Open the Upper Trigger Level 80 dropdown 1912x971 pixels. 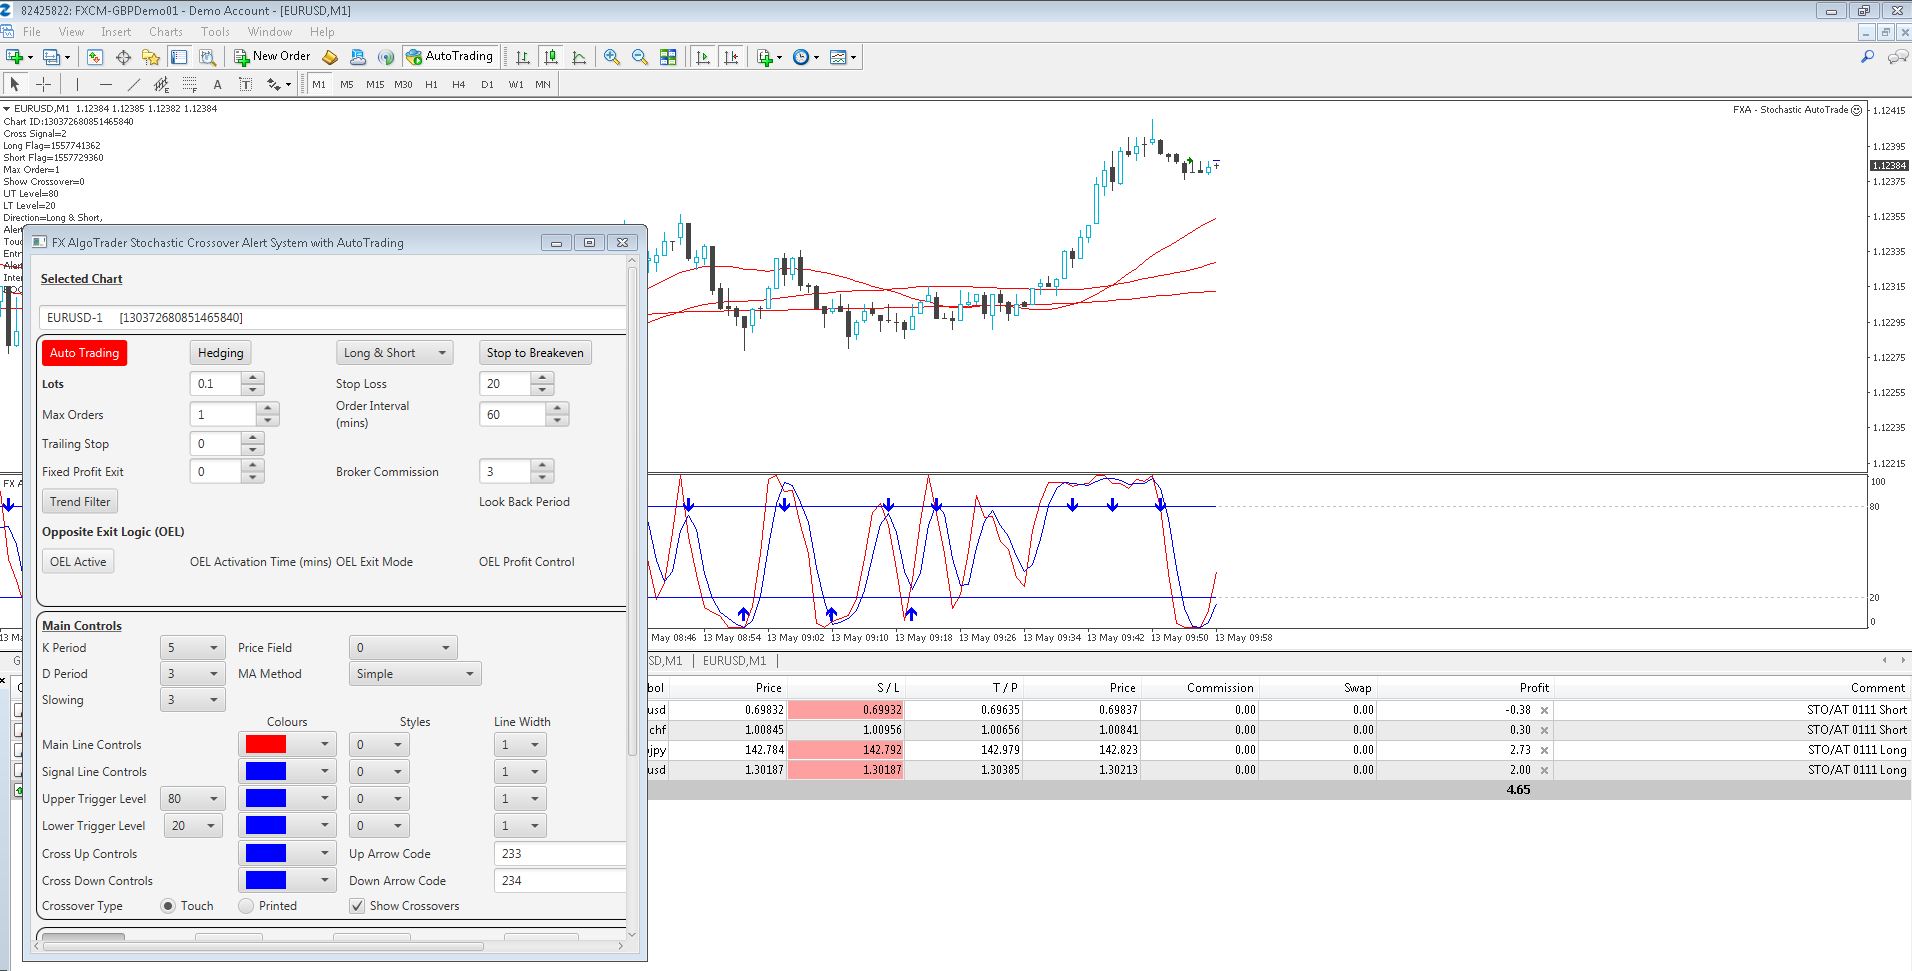pos(192,798)
